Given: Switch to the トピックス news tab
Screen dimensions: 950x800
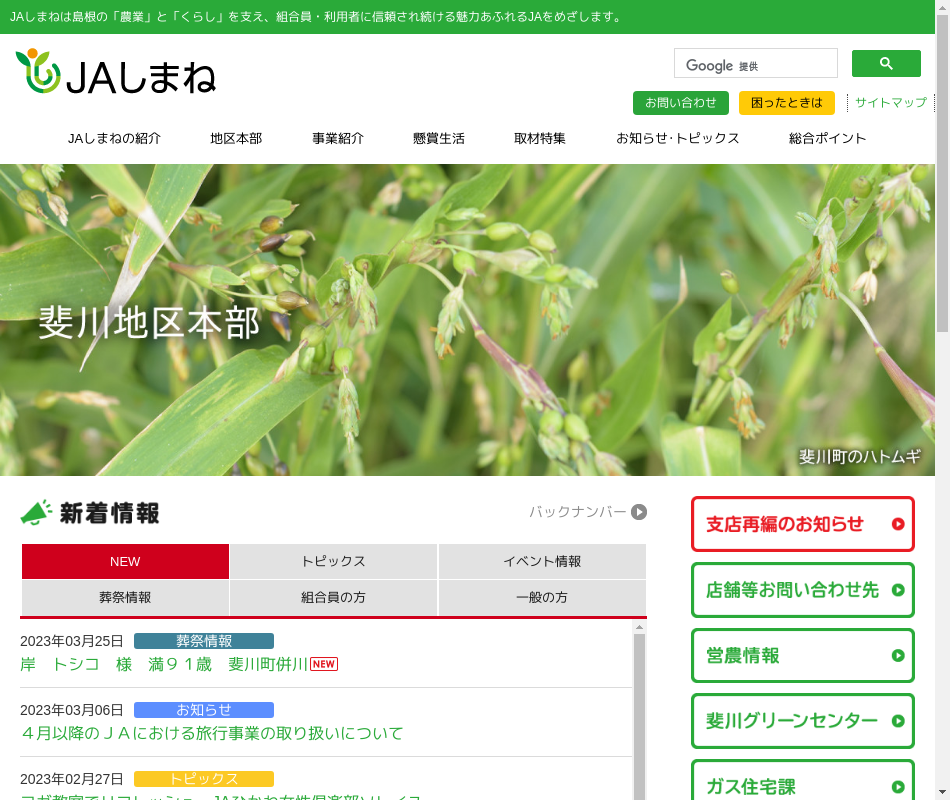Looking at the screenshot, I should [x=333, y=562].
